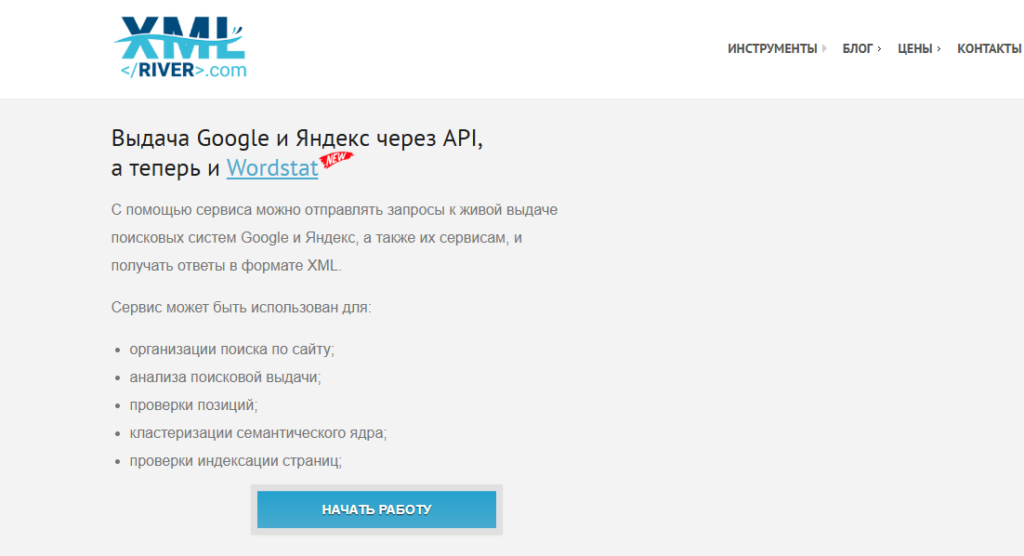Click the text 'Сервис может быть использован для:'
The image size is (1024, 556).
pos(241,307)
